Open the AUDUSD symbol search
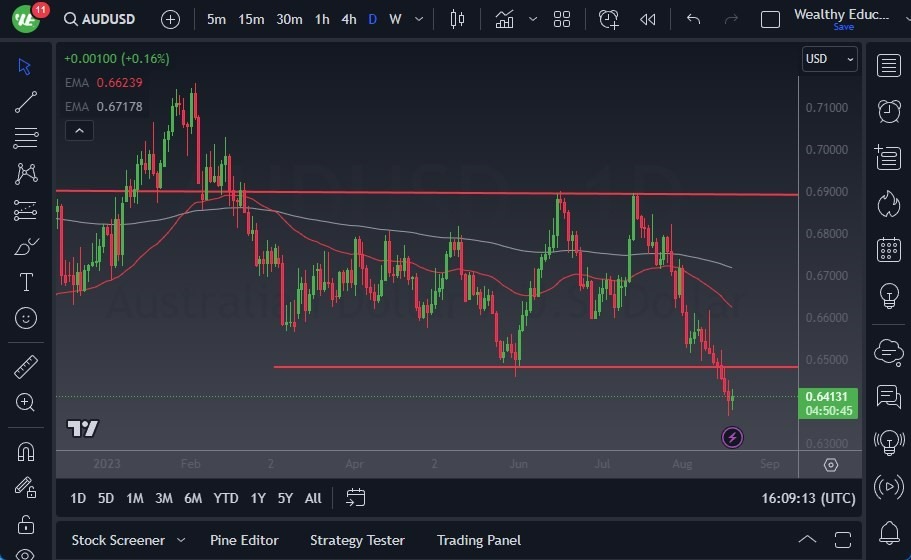The height and width of the screenshot is (560, 911). pos(99,19)
